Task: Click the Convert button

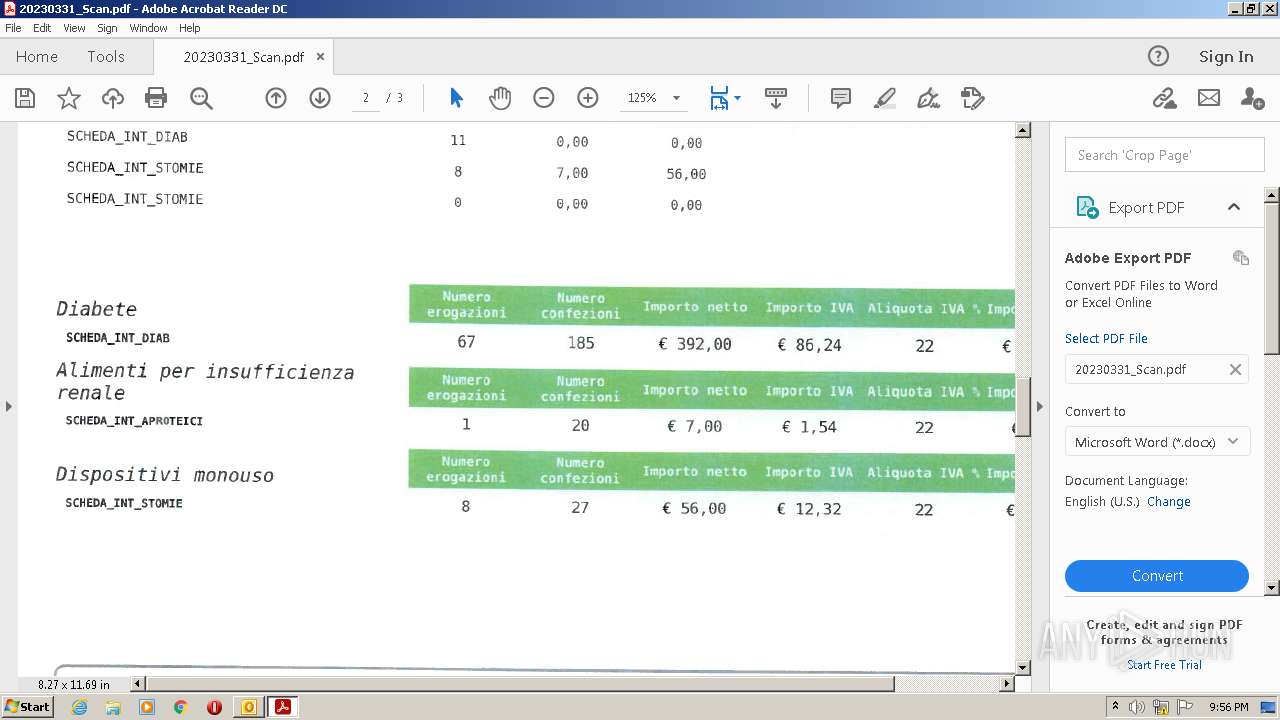Action: 1157,576
